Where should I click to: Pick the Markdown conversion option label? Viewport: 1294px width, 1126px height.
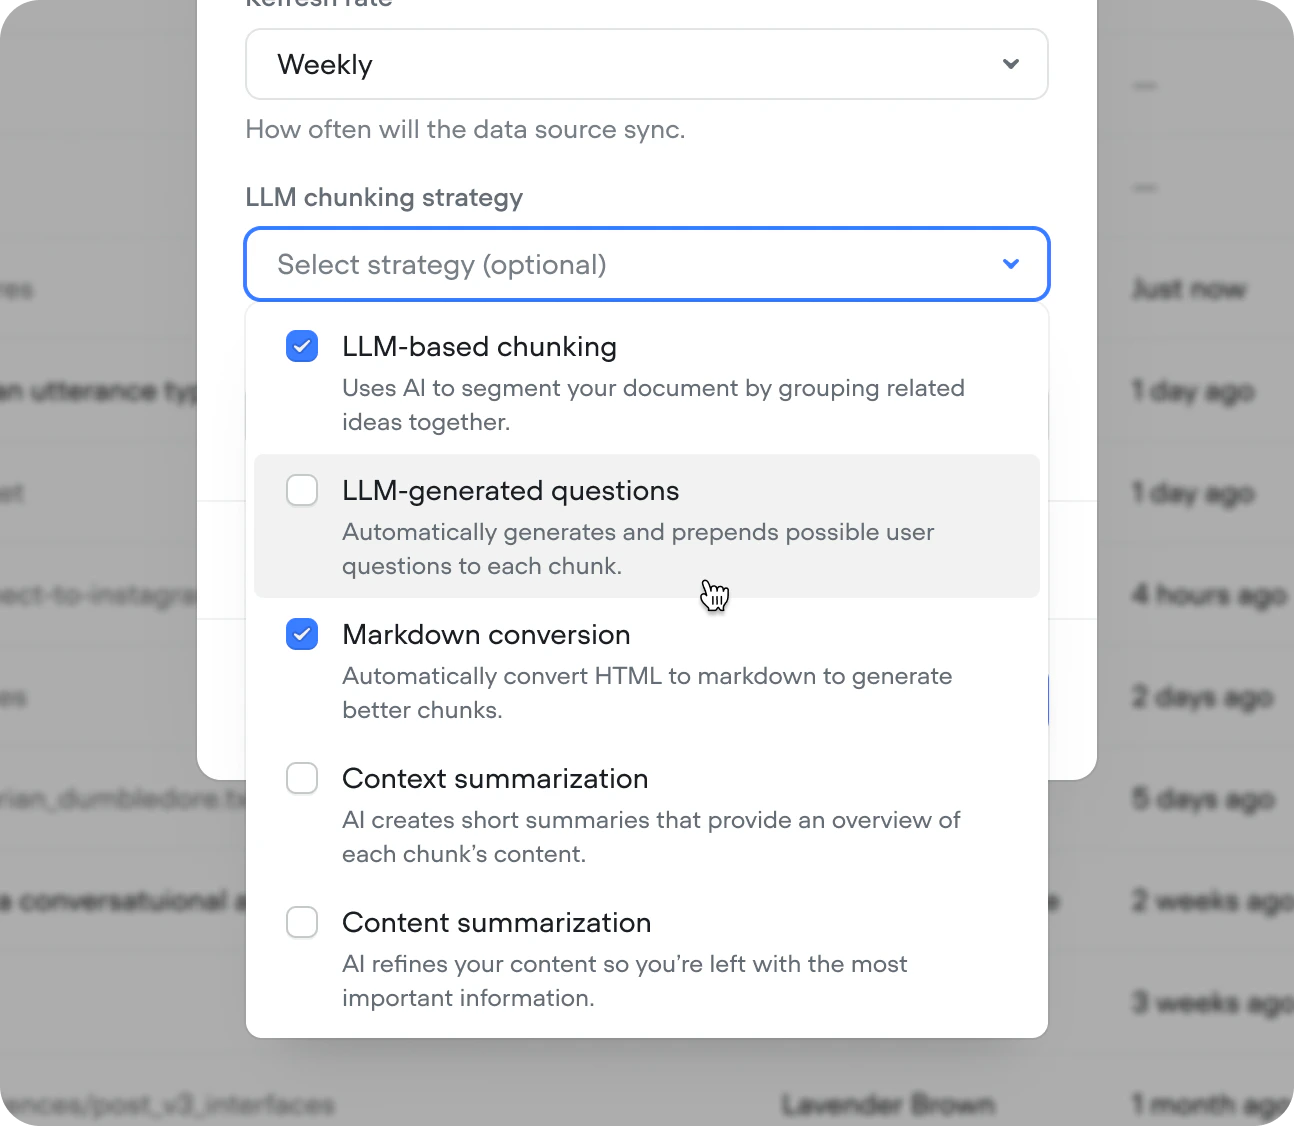pyautogui.click(x=486, y=635)
